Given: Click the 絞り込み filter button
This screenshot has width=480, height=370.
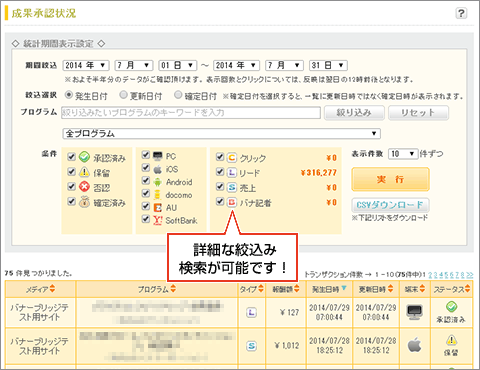Looking at the screenshot, I should (x=354, y=113).
